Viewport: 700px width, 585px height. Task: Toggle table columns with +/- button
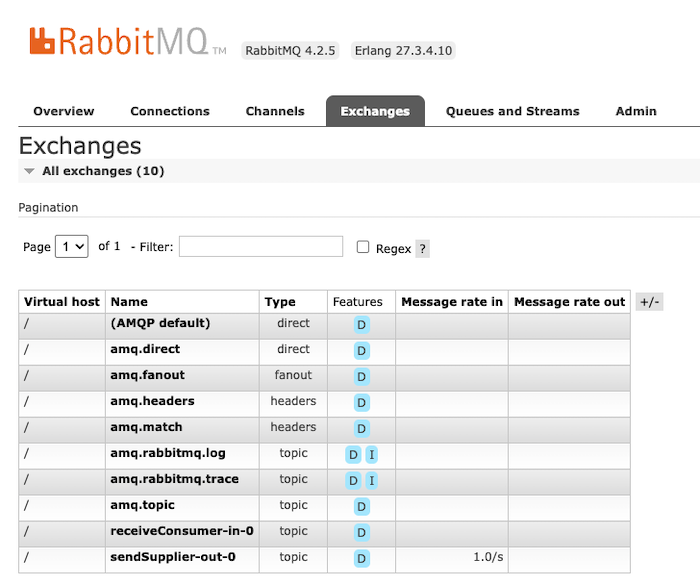(649, 302)
